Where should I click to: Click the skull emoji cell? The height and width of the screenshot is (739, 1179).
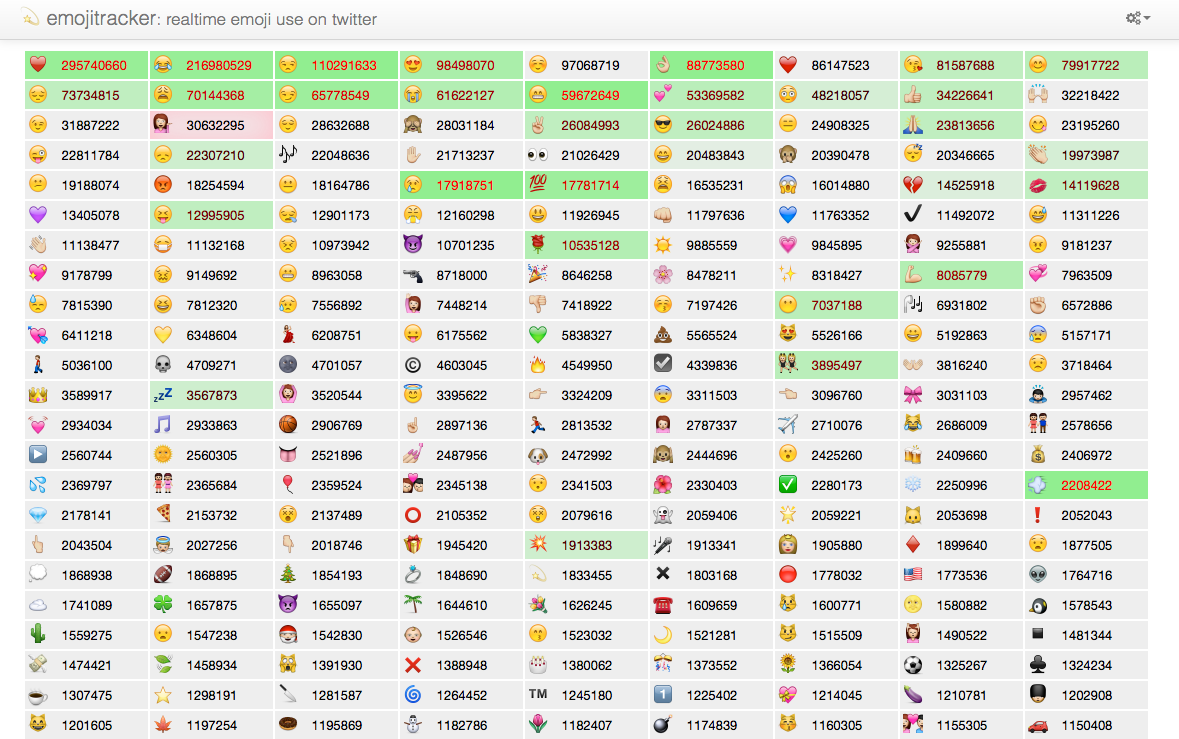(x=163, y=365)
